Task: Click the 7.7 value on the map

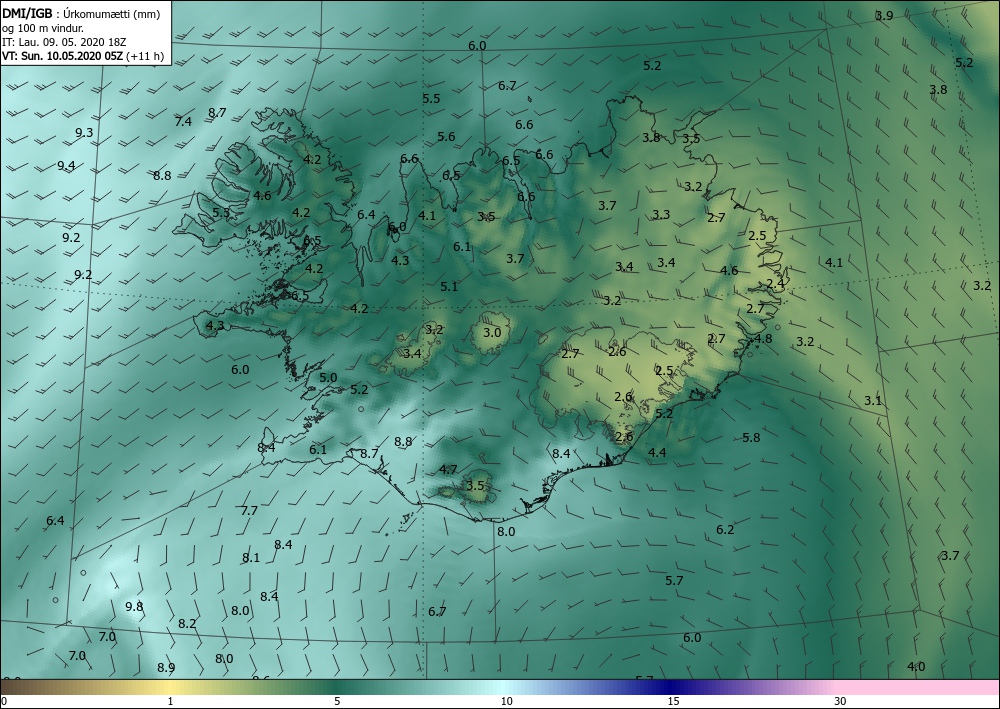Action: coord(249,511)
